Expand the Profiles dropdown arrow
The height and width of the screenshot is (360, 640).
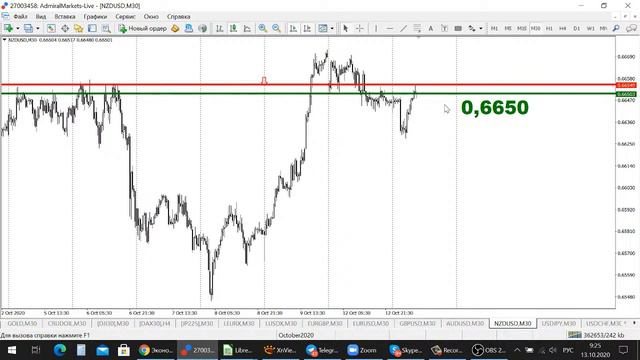(38, 29)
